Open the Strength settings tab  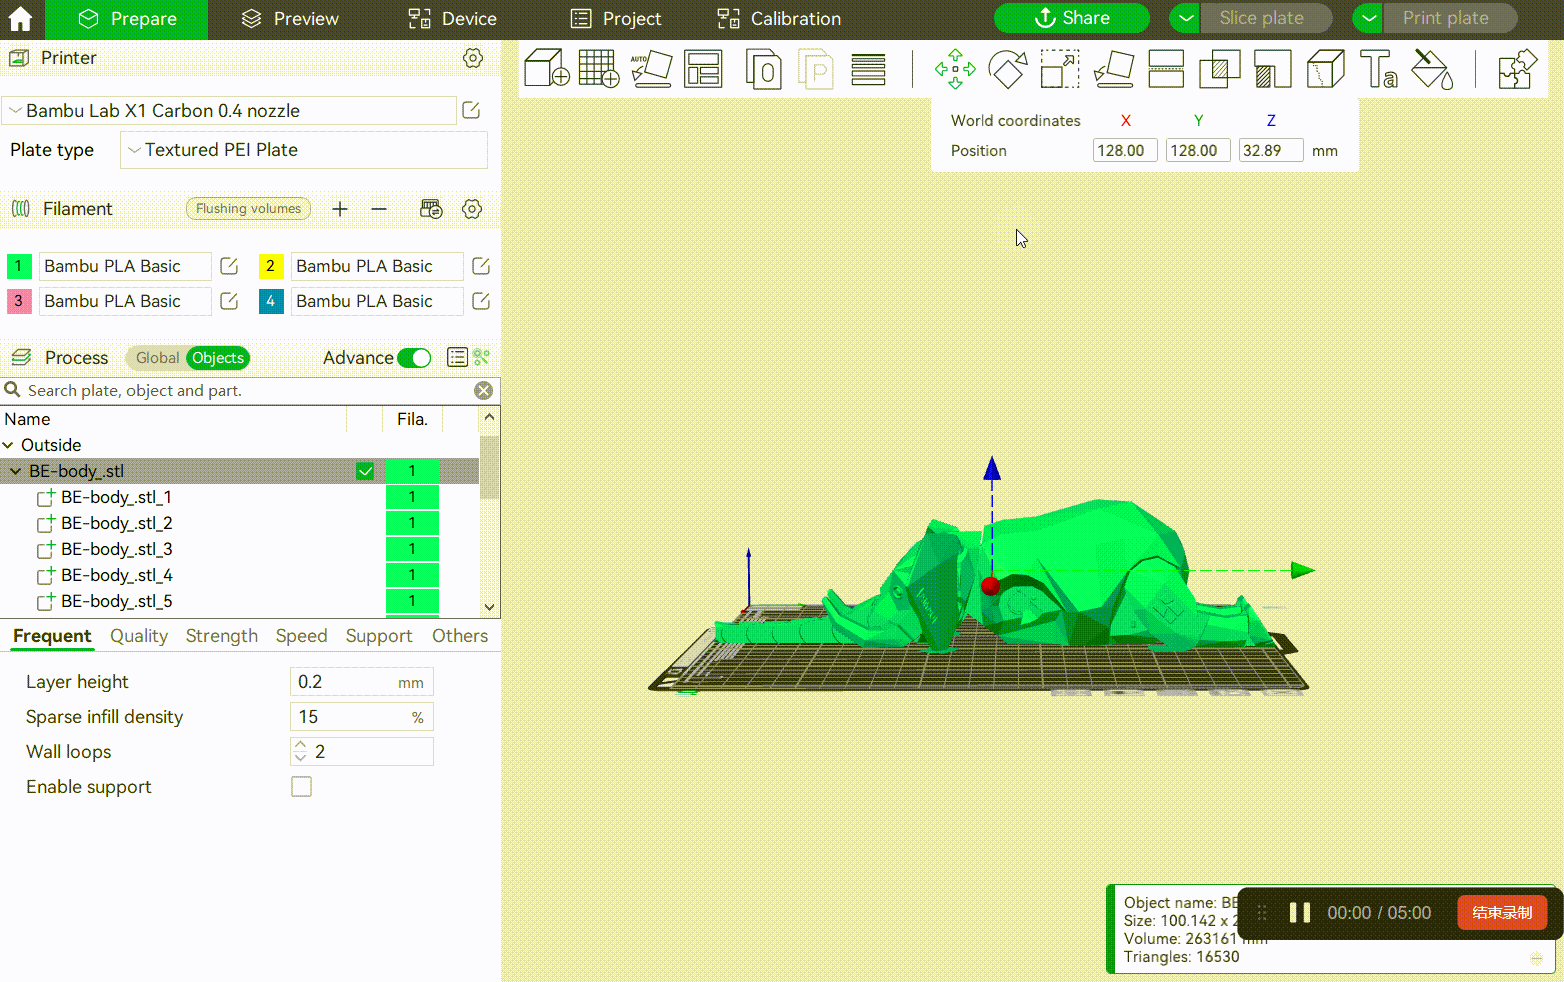tap(222, 636)
